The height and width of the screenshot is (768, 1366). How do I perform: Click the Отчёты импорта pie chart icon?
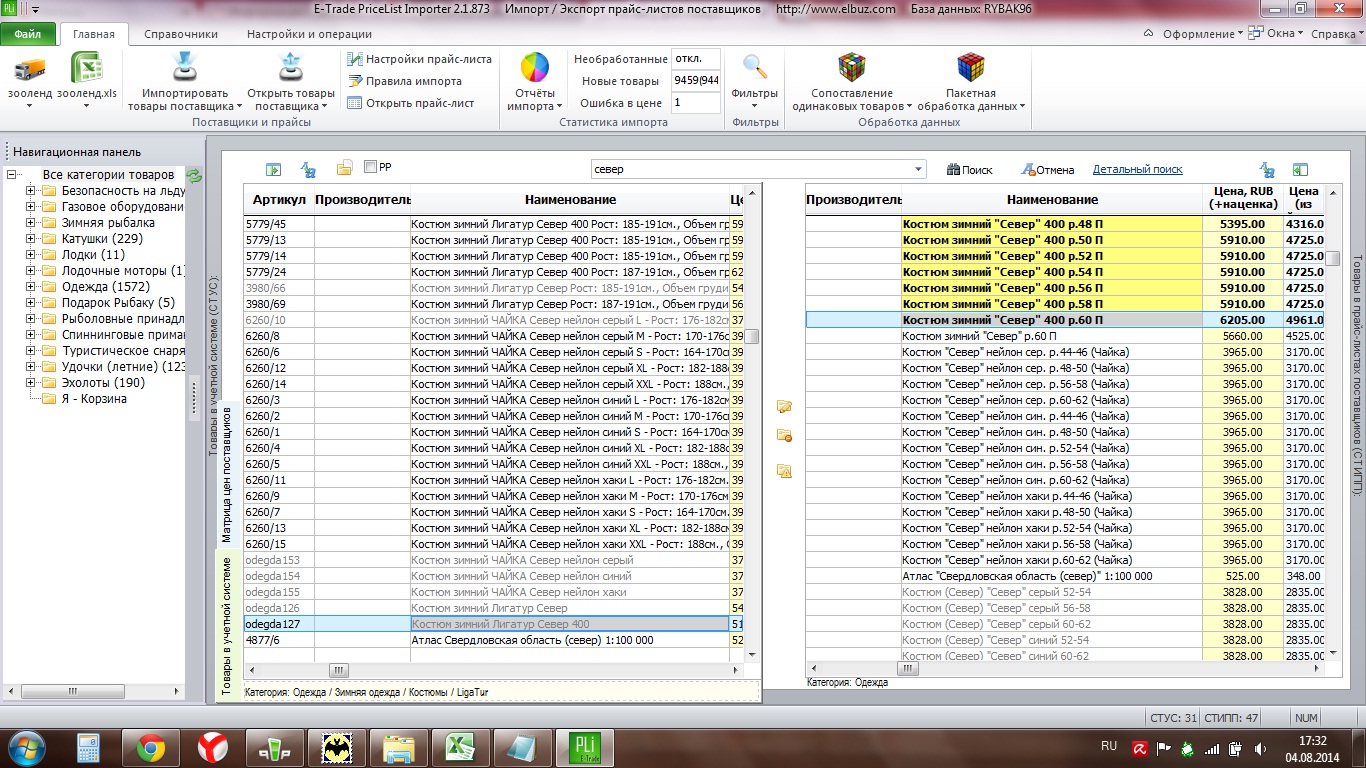[535, 68]
